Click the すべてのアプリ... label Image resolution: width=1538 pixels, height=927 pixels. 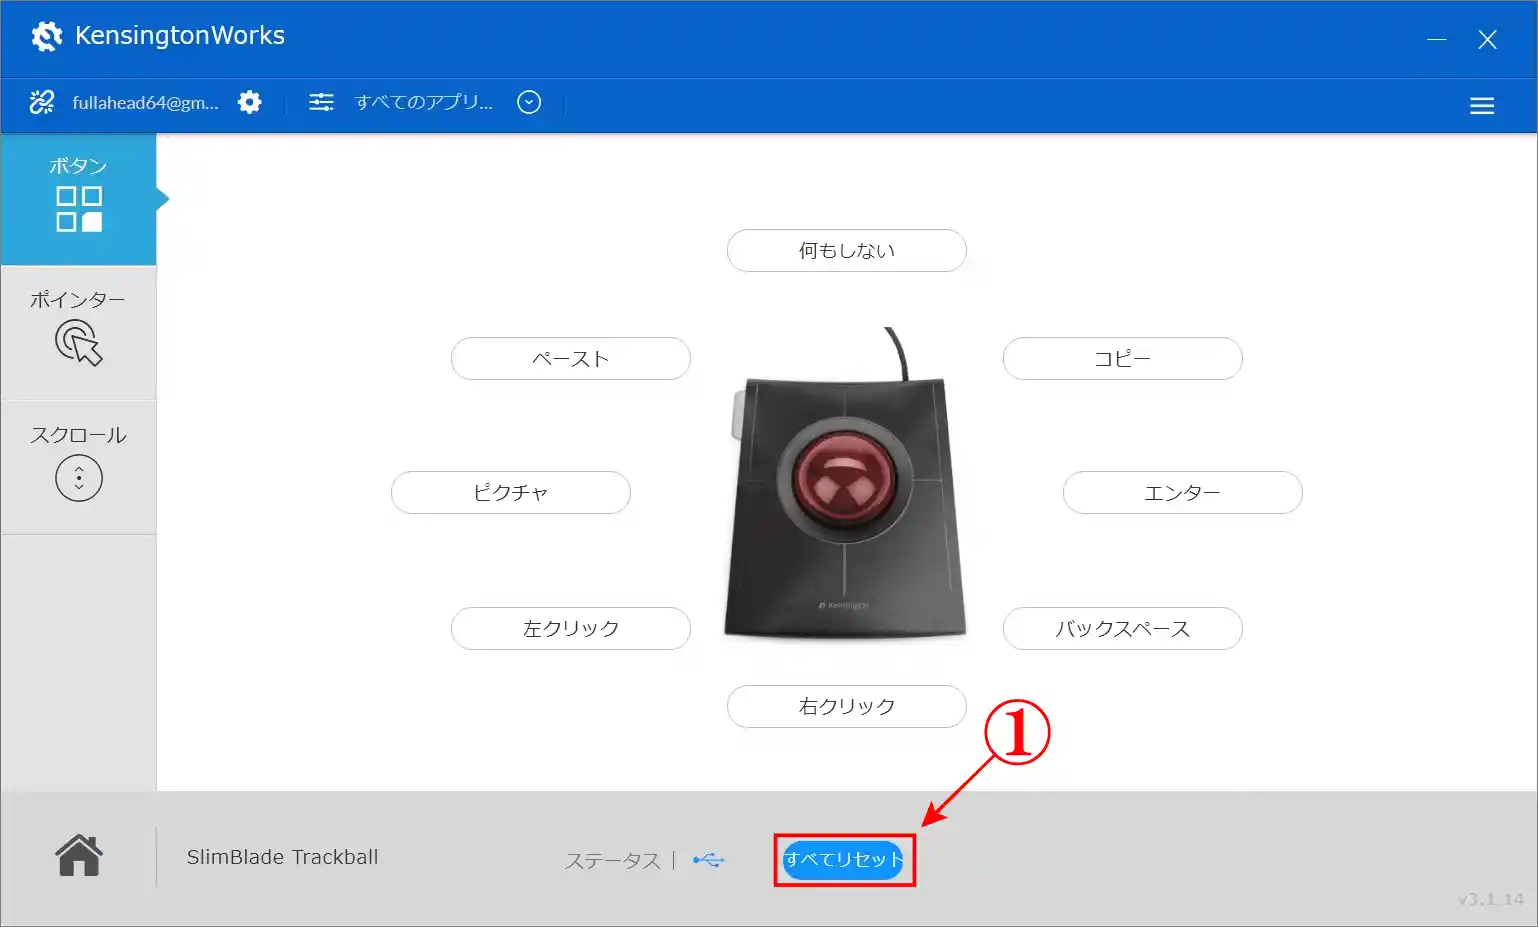[x=423, y=102]
